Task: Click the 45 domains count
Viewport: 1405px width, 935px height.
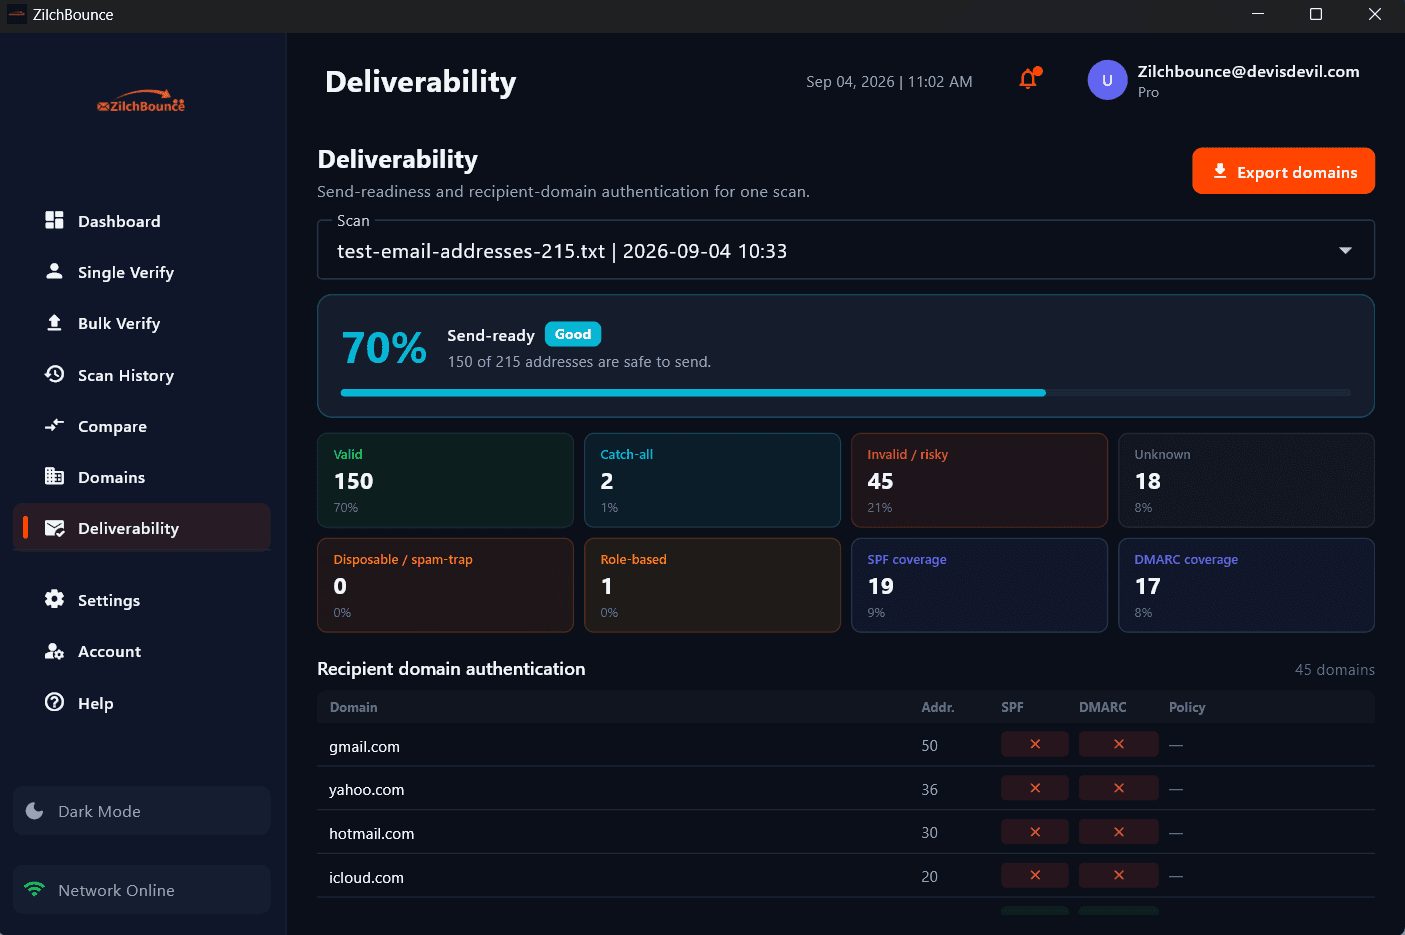Action: 1334,669
